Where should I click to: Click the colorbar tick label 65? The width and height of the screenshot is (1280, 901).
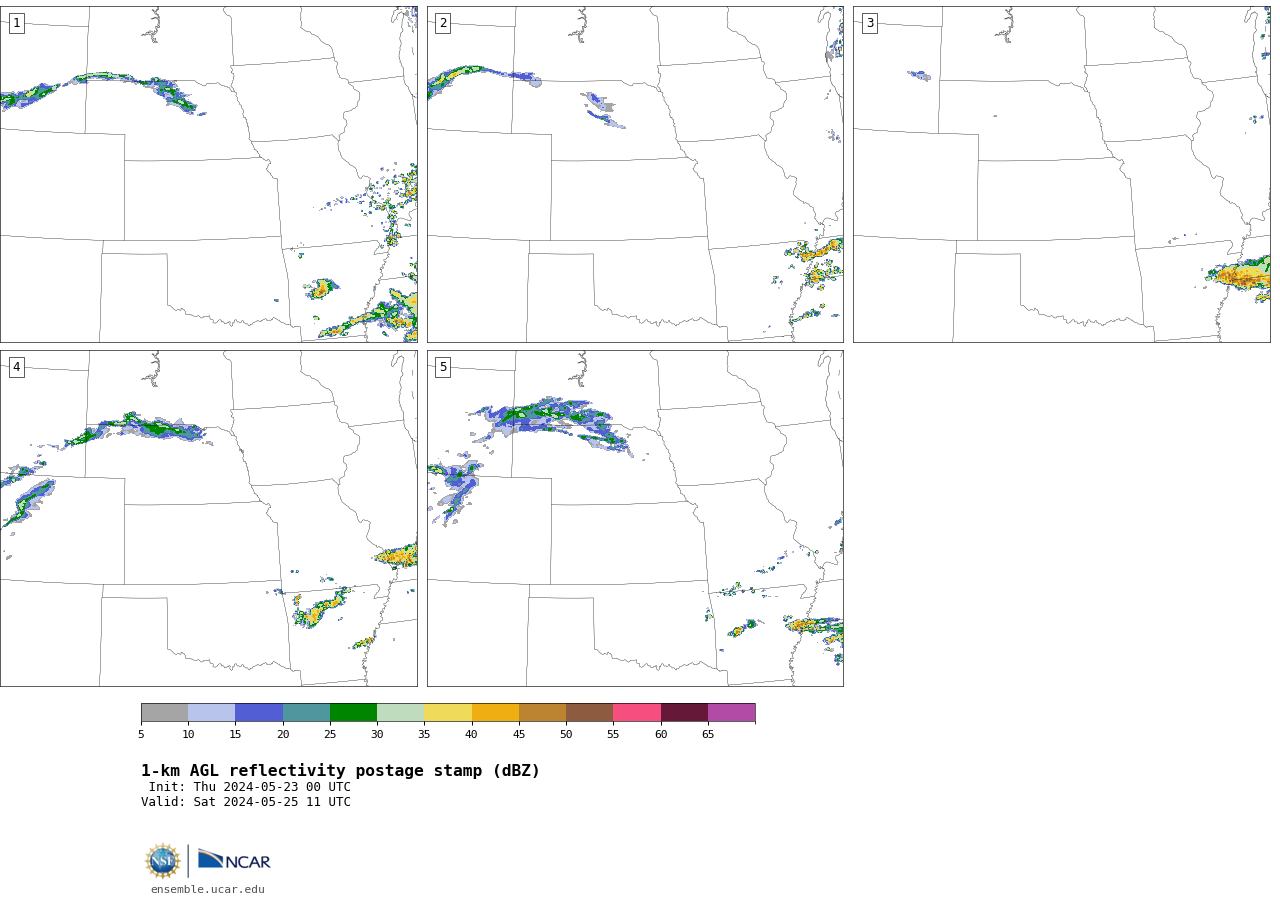pos(708,735)
